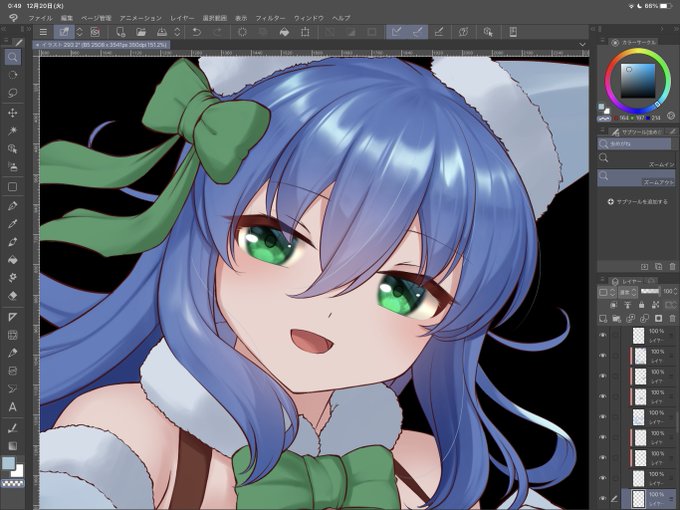Select the Eraser tool

click(13, 296)
